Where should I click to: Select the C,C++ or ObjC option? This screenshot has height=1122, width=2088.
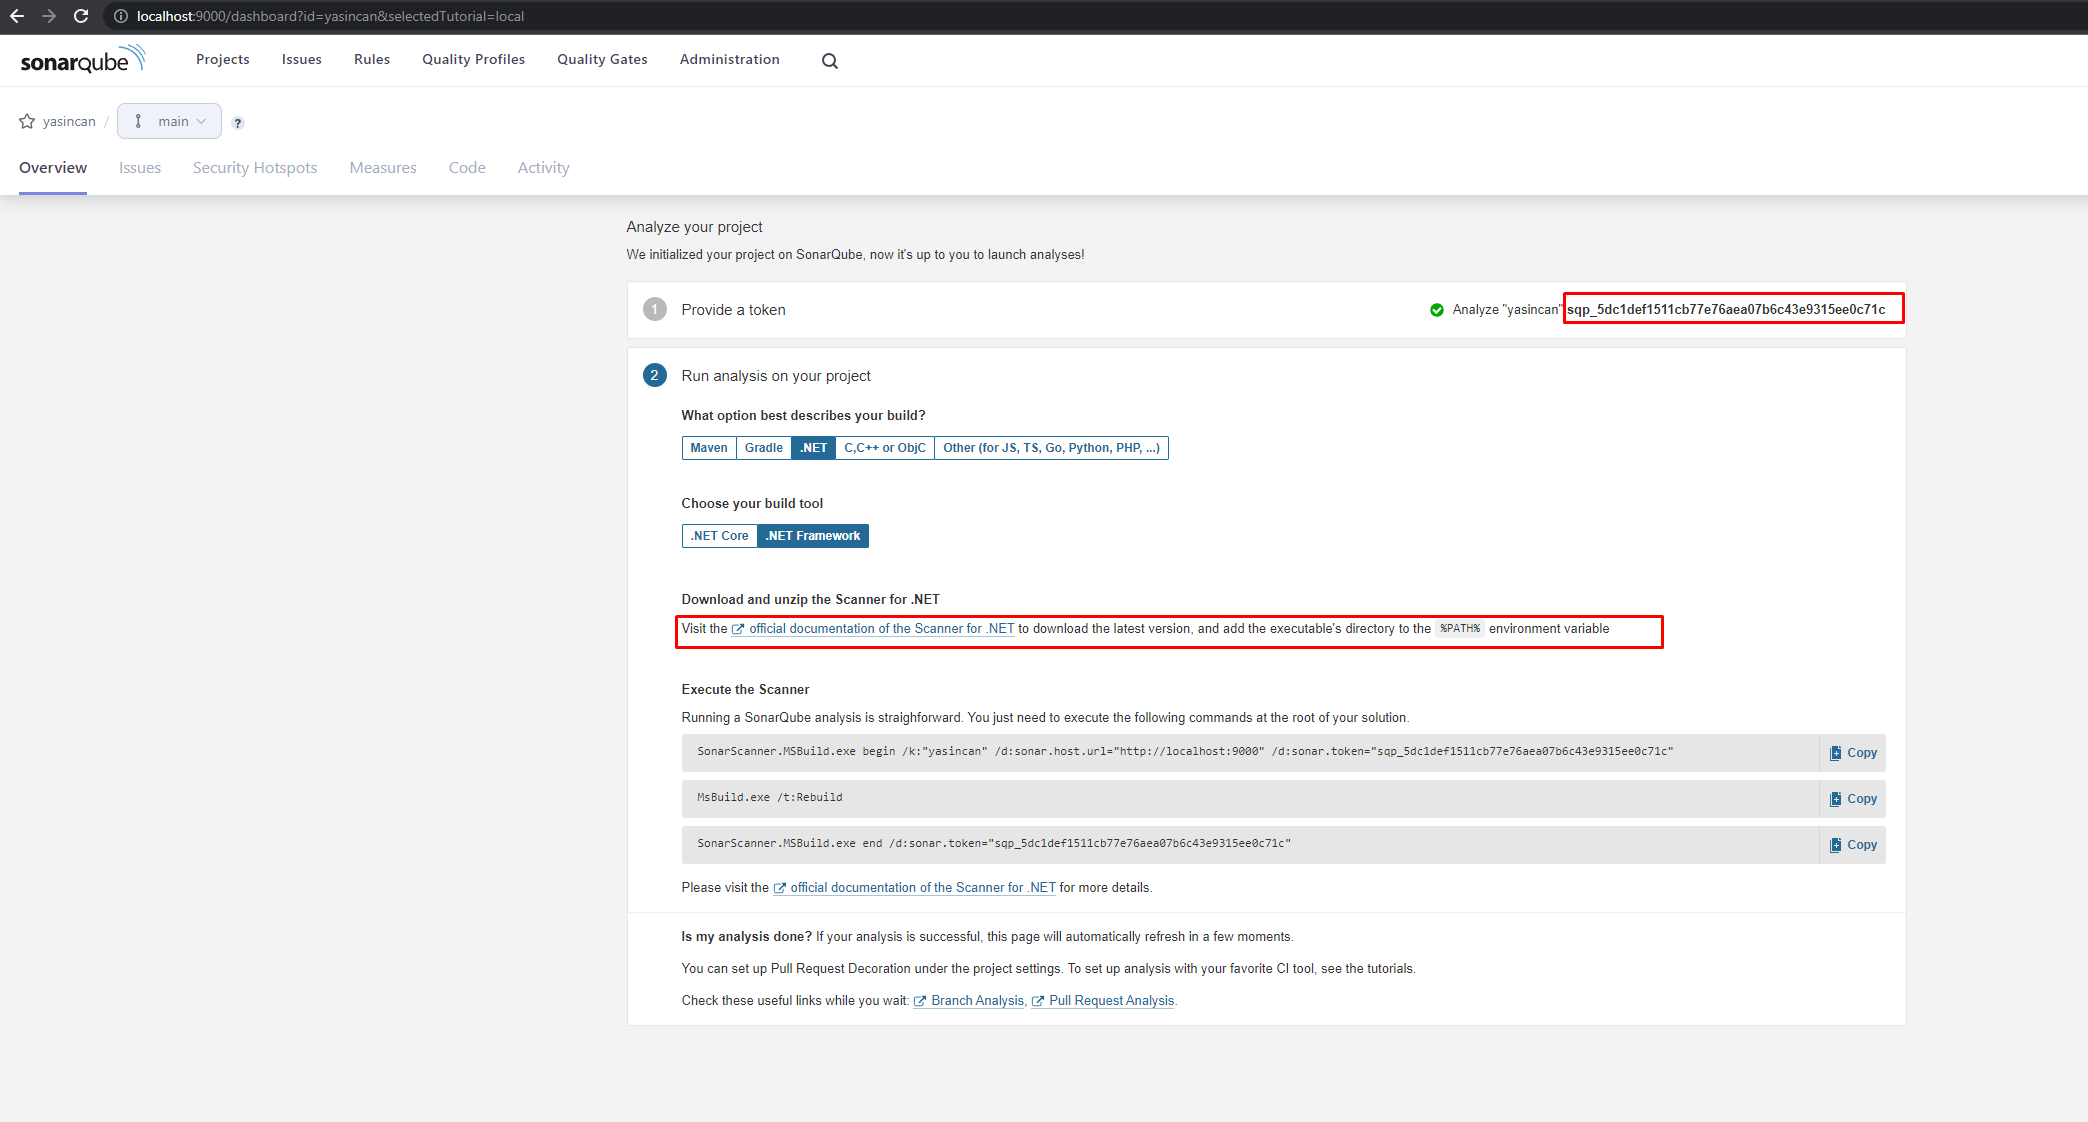[885, 448]
